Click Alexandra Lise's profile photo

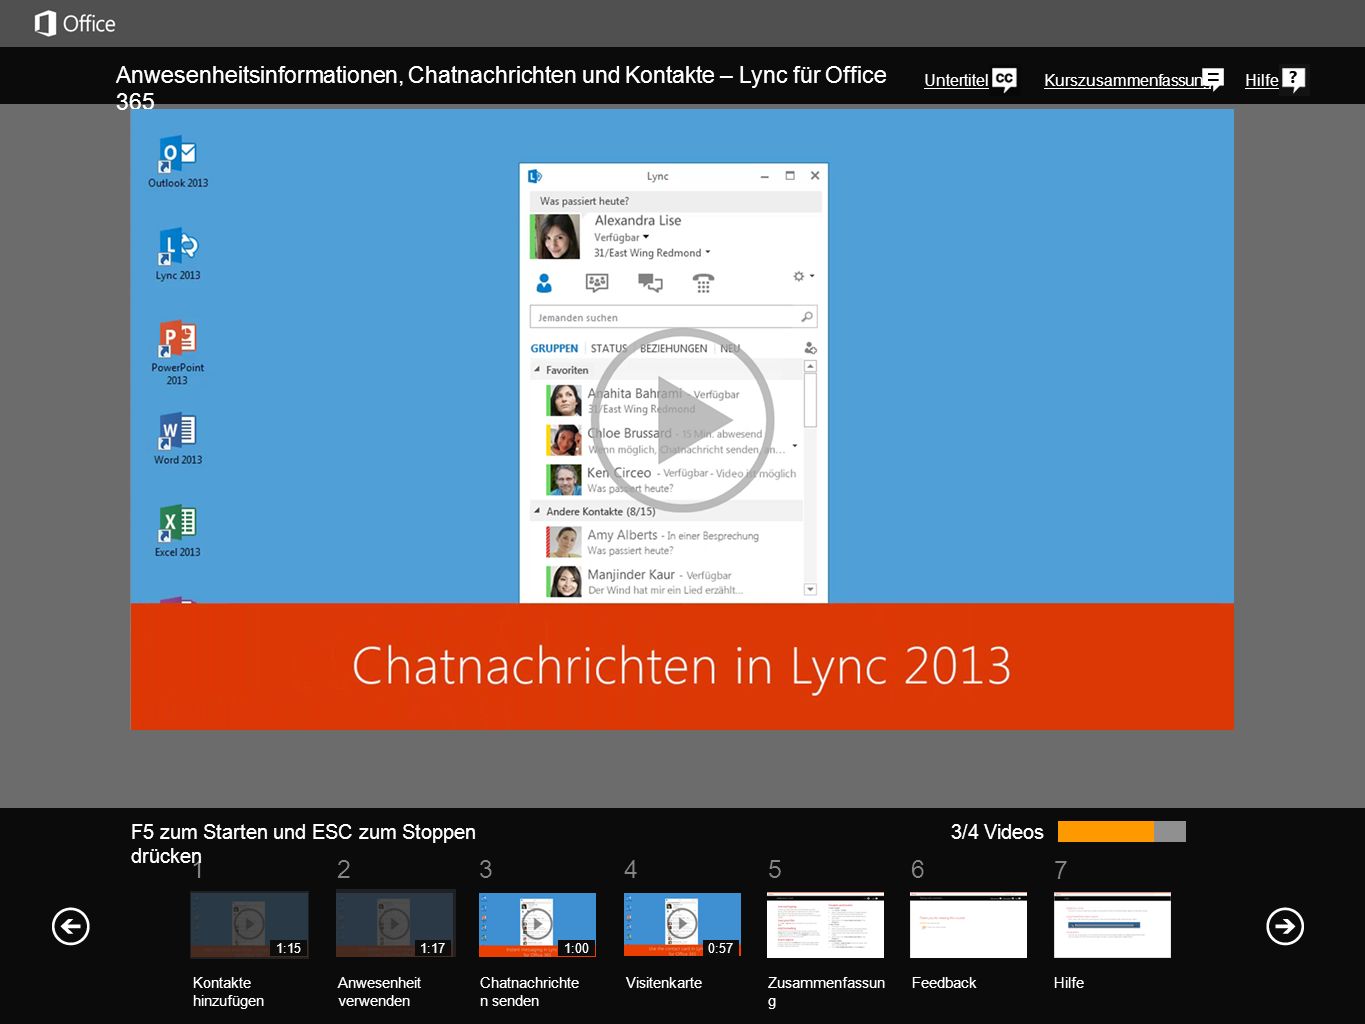[556, 237]
